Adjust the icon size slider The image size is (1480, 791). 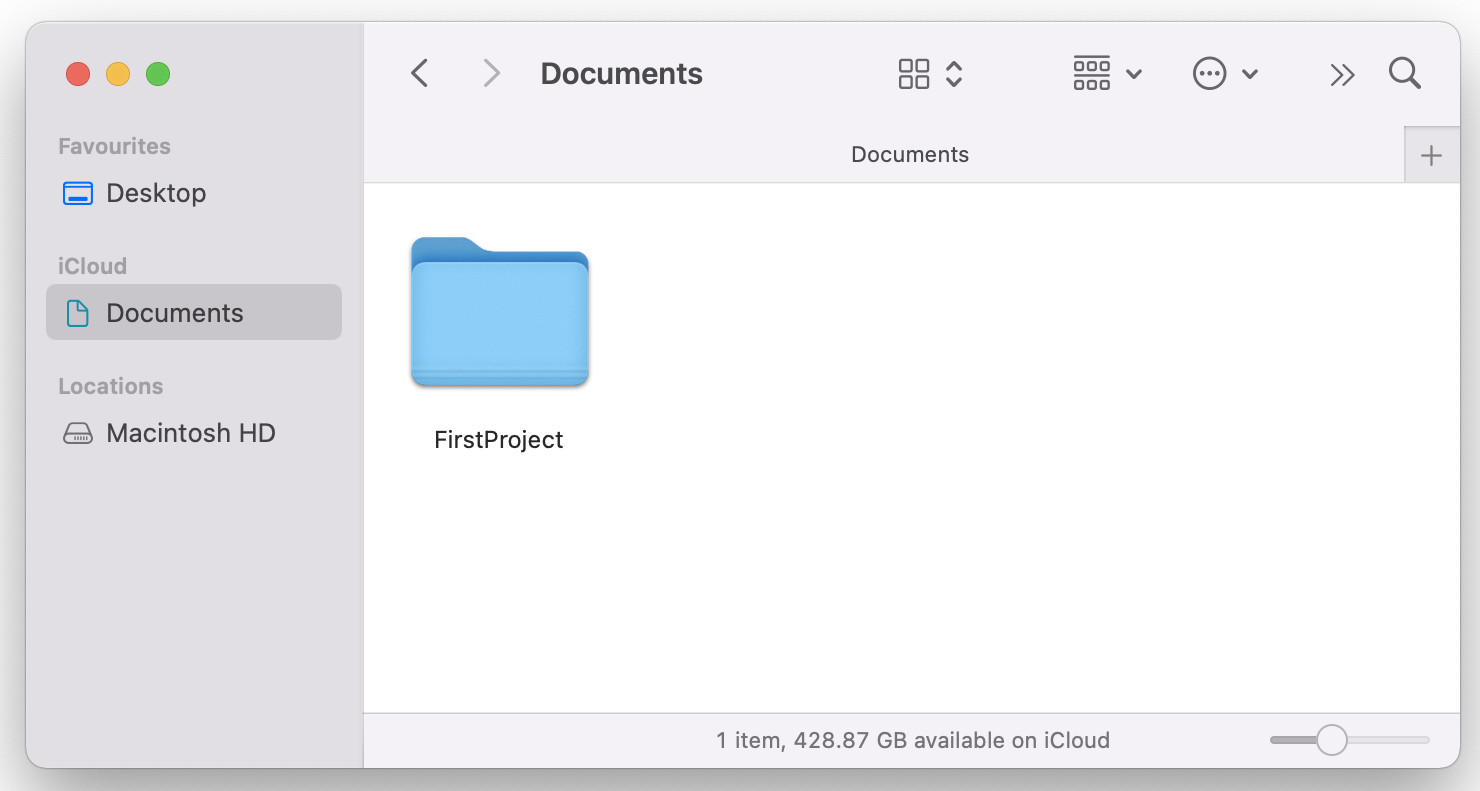pos(1330,739)
